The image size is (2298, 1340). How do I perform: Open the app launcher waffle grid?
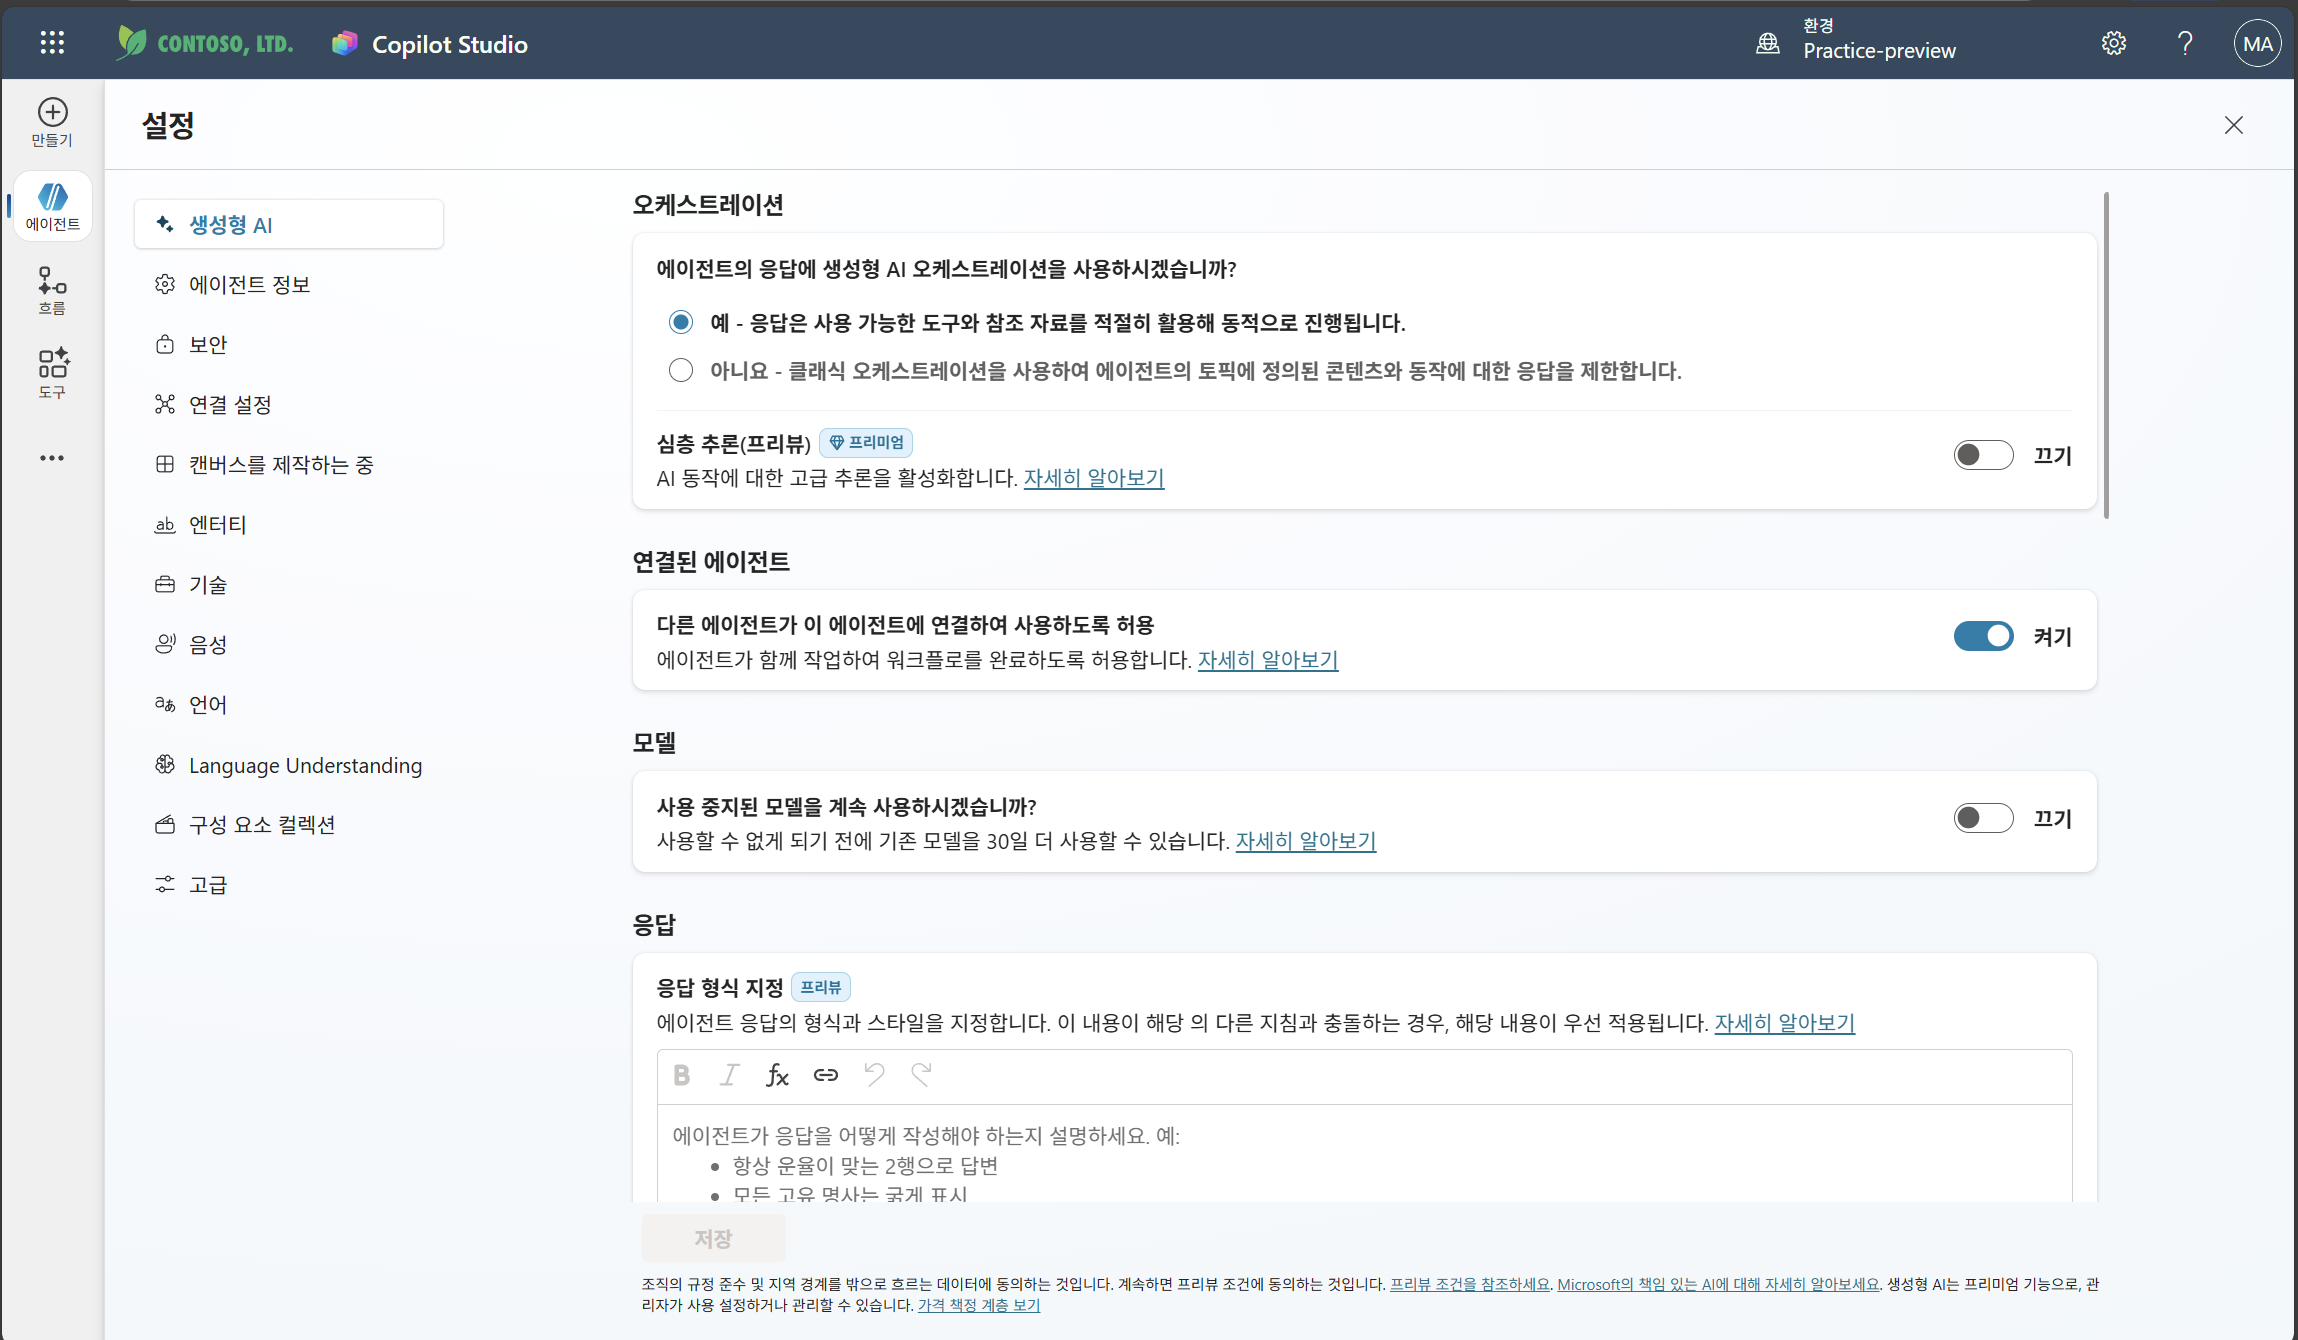click(52, 43)
